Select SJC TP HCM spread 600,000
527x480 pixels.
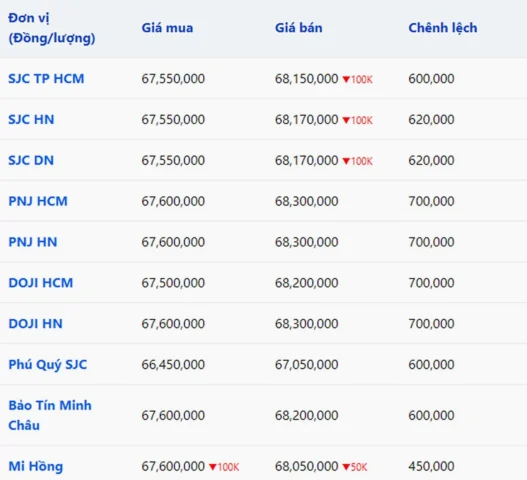[432, 79]
